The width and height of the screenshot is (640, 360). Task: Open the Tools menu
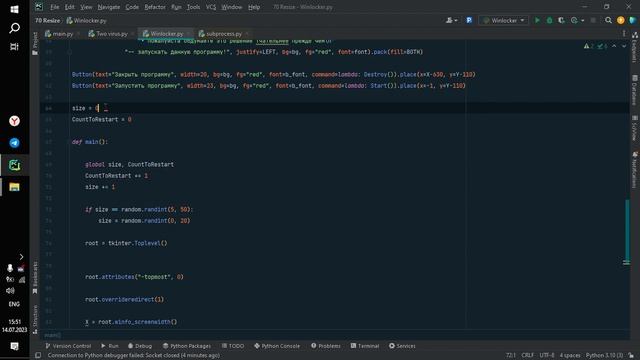click(193, 7)
